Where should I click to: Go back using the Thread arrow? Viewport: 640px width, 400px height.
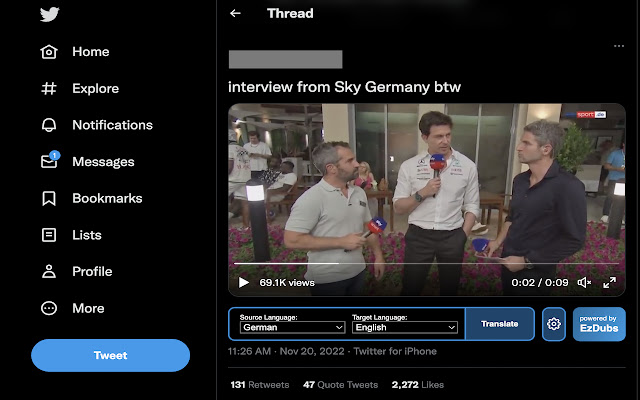coord(235,13)
